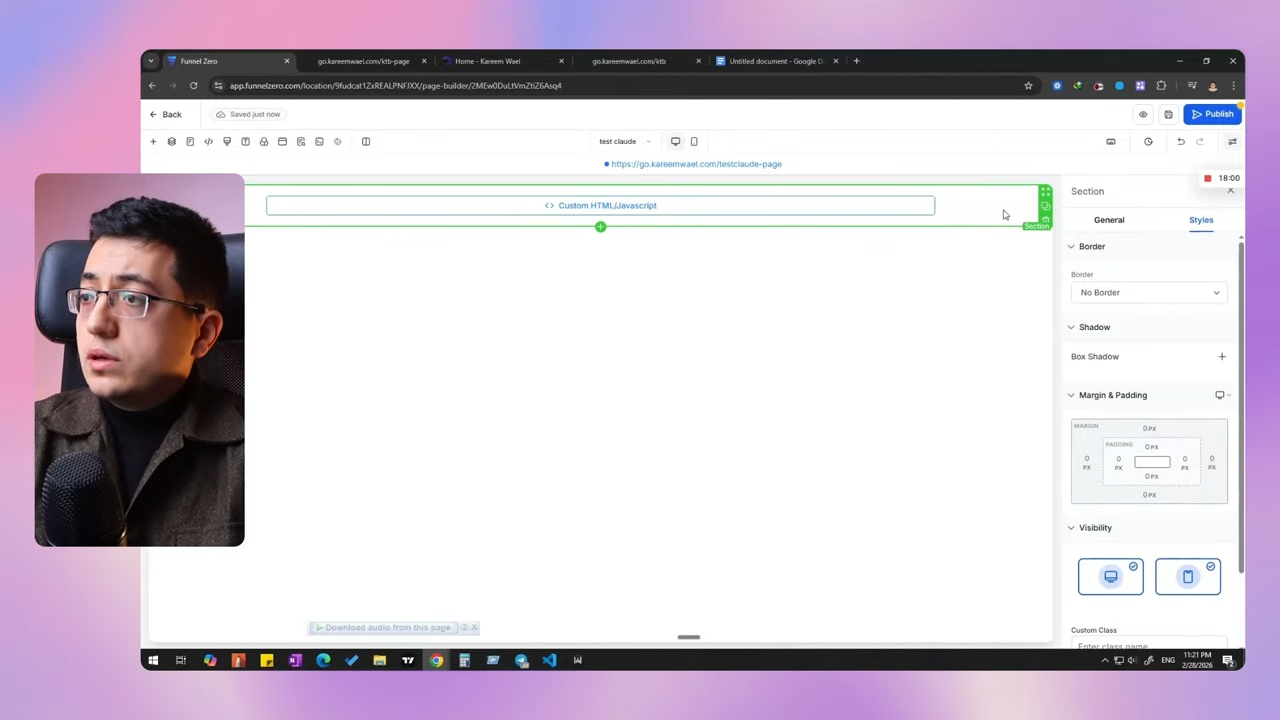Open the test claude page dropdown

coord(624,142)
